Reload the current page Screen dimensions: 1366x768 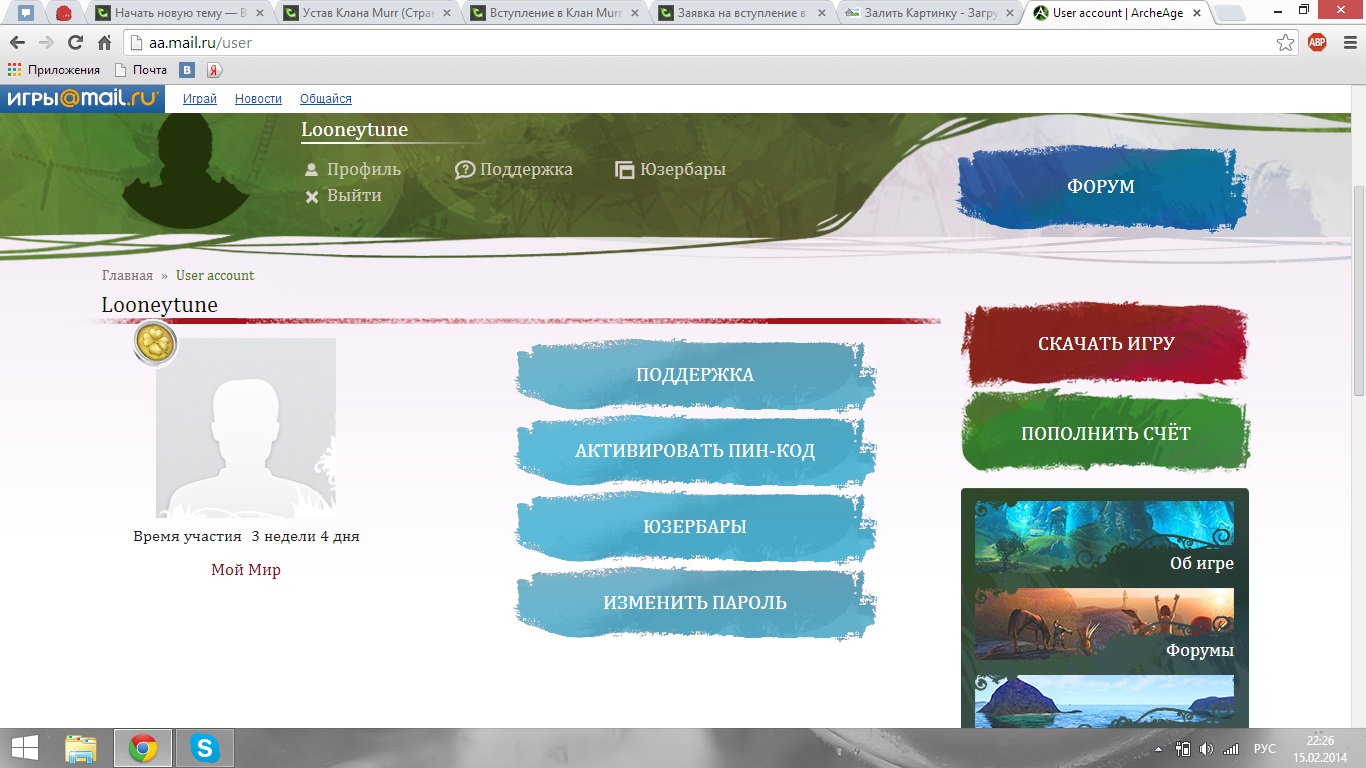[75, 43]
